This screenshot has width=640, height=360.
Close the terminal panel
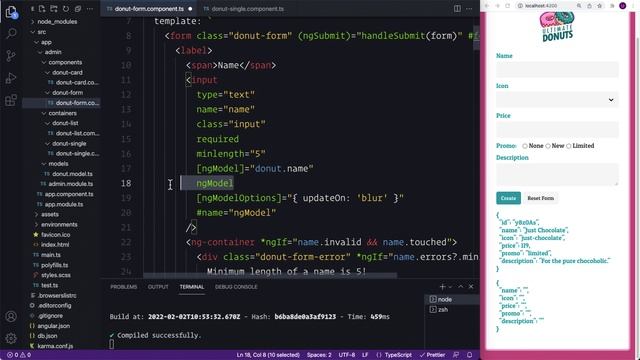point(471,287)
